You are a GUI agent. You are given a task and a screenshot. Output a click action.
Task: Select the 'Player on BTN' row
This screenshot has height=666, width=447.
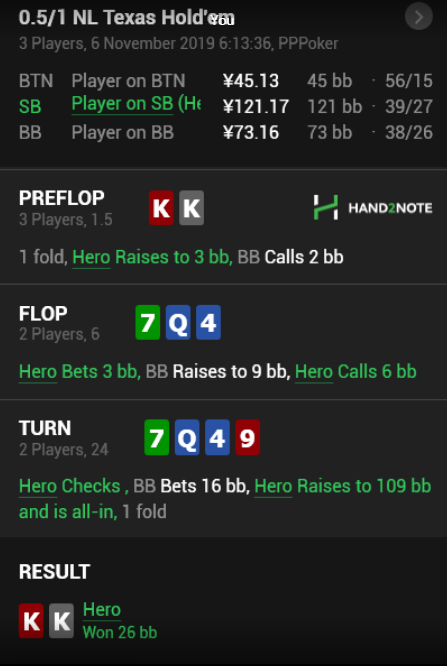coord(226,81)
